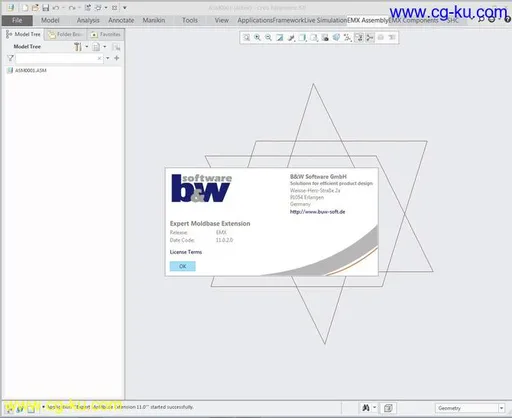Switch to the Analysis ribbon tab
Viewport: 512px width, 418px height.
(88, 20)
